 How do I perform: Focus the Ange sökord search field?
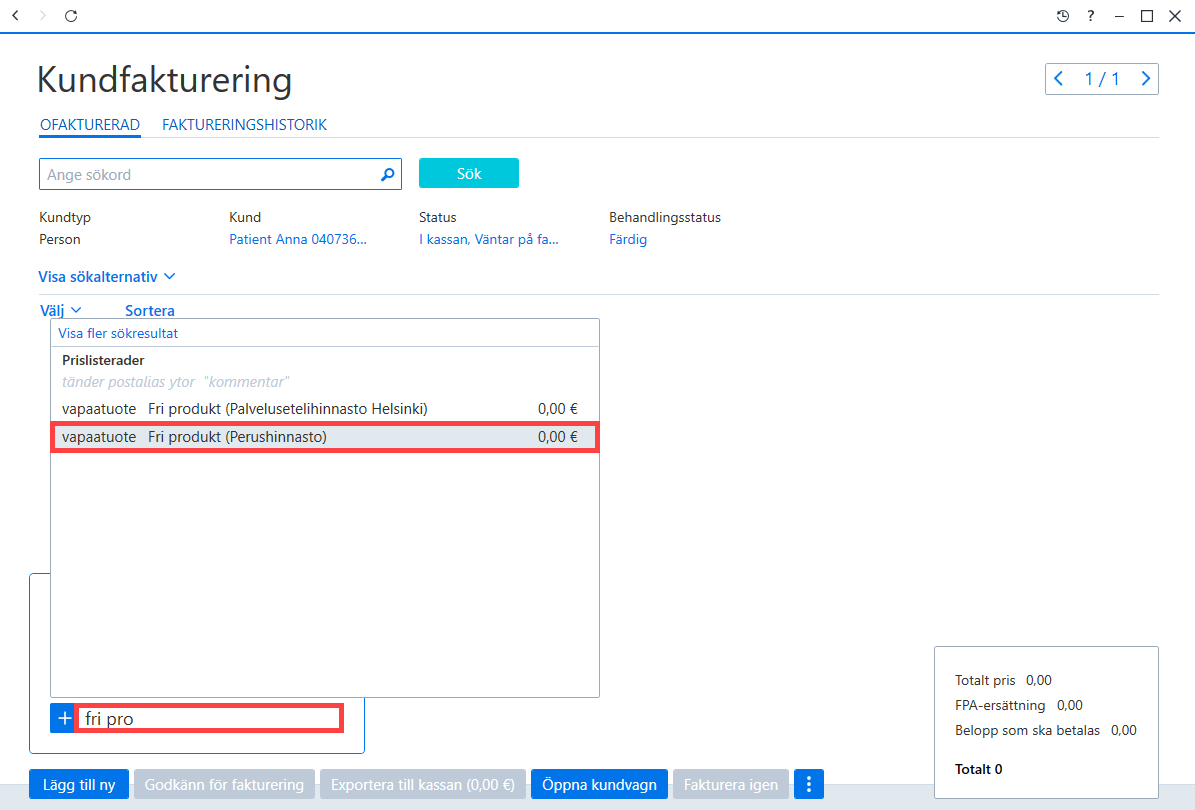click(x=220, y=174)
